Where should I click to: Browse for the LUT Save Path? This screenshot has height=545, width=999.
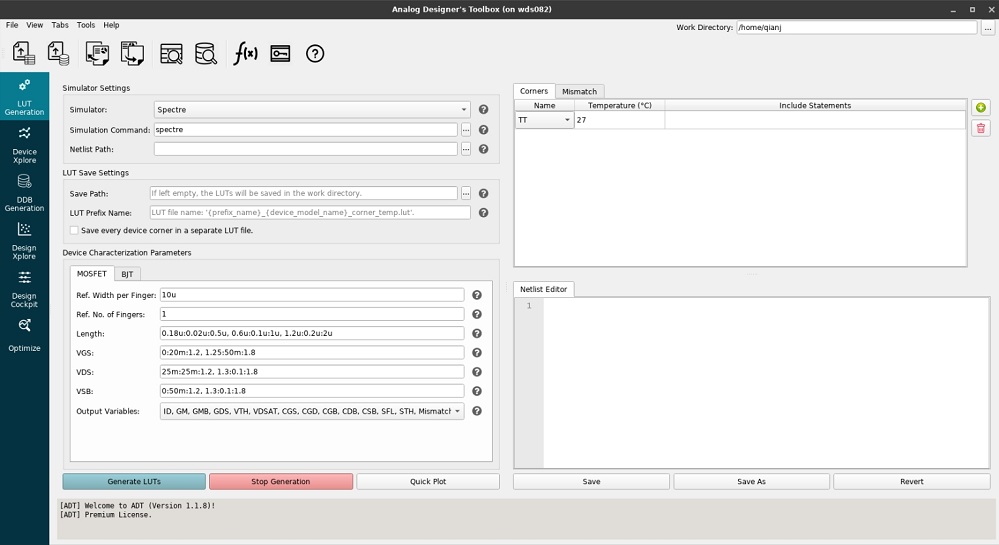(x=465, y=193)
